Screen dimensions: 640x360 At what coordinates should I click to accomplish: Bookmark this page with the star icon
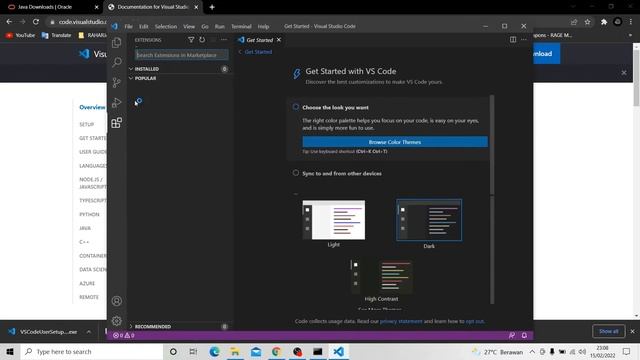[x=587, y=22]
